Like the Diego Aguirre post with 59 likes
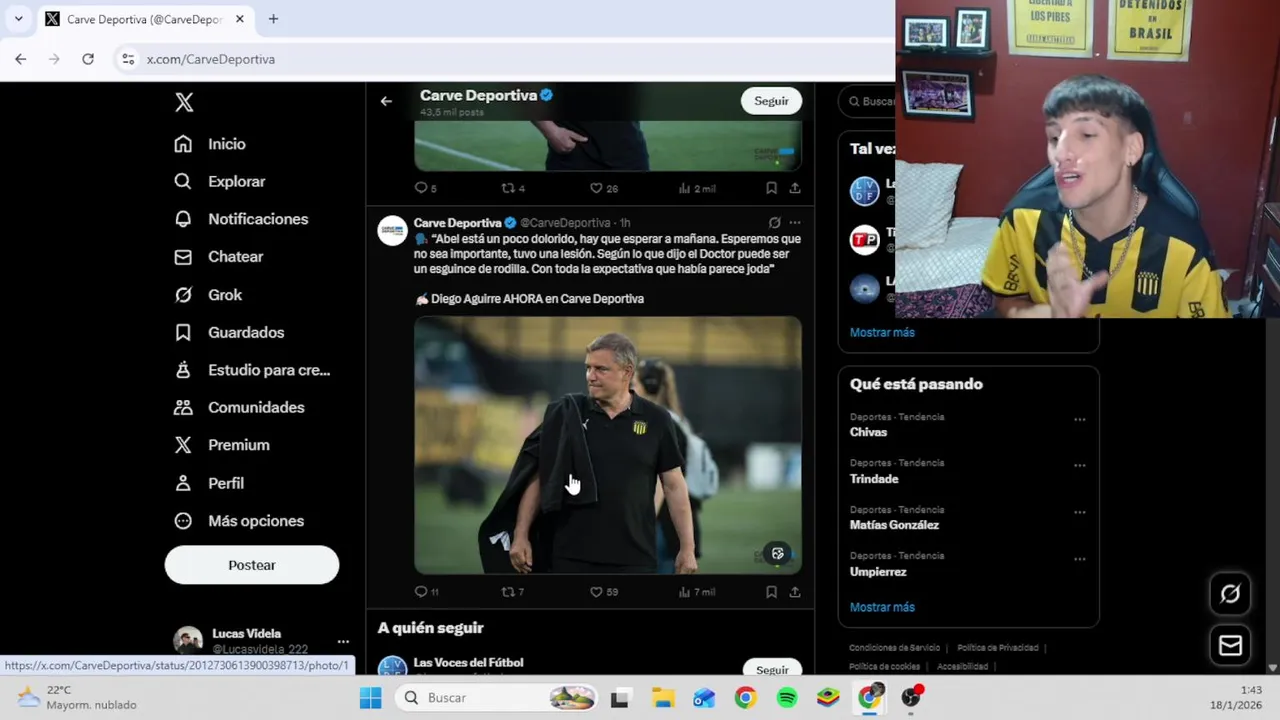Image resolution: width=1280 pixels, height=720 pixels. click(603, 592)
